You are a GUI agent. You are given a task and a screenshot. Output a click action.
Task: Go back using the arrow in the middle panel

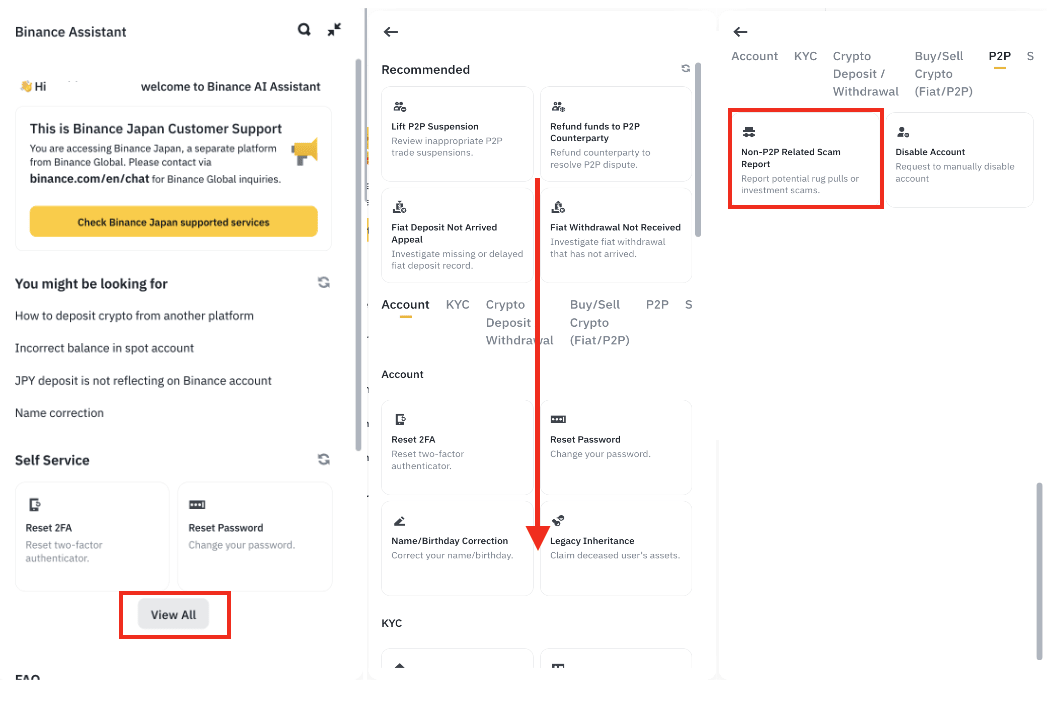click(x=391, y=32)
